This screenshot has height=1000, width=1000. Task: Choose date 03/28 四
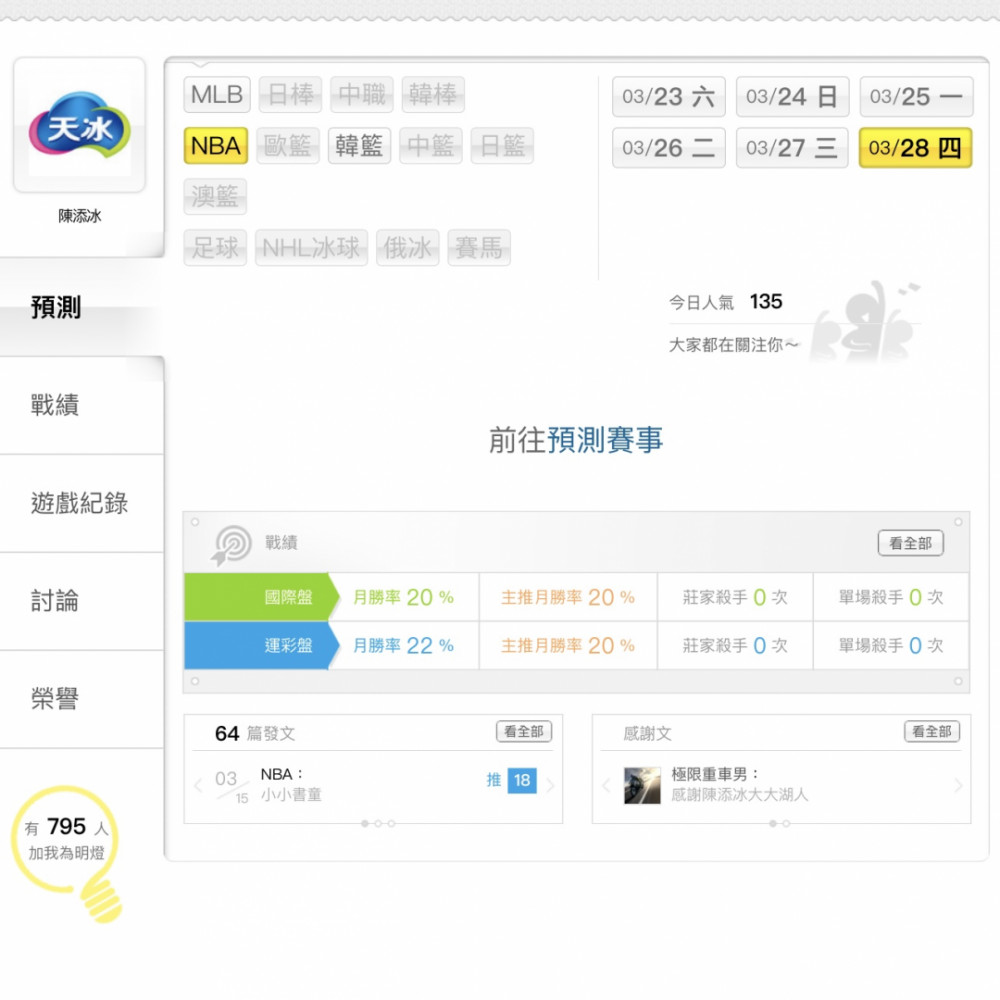(915, 147)
